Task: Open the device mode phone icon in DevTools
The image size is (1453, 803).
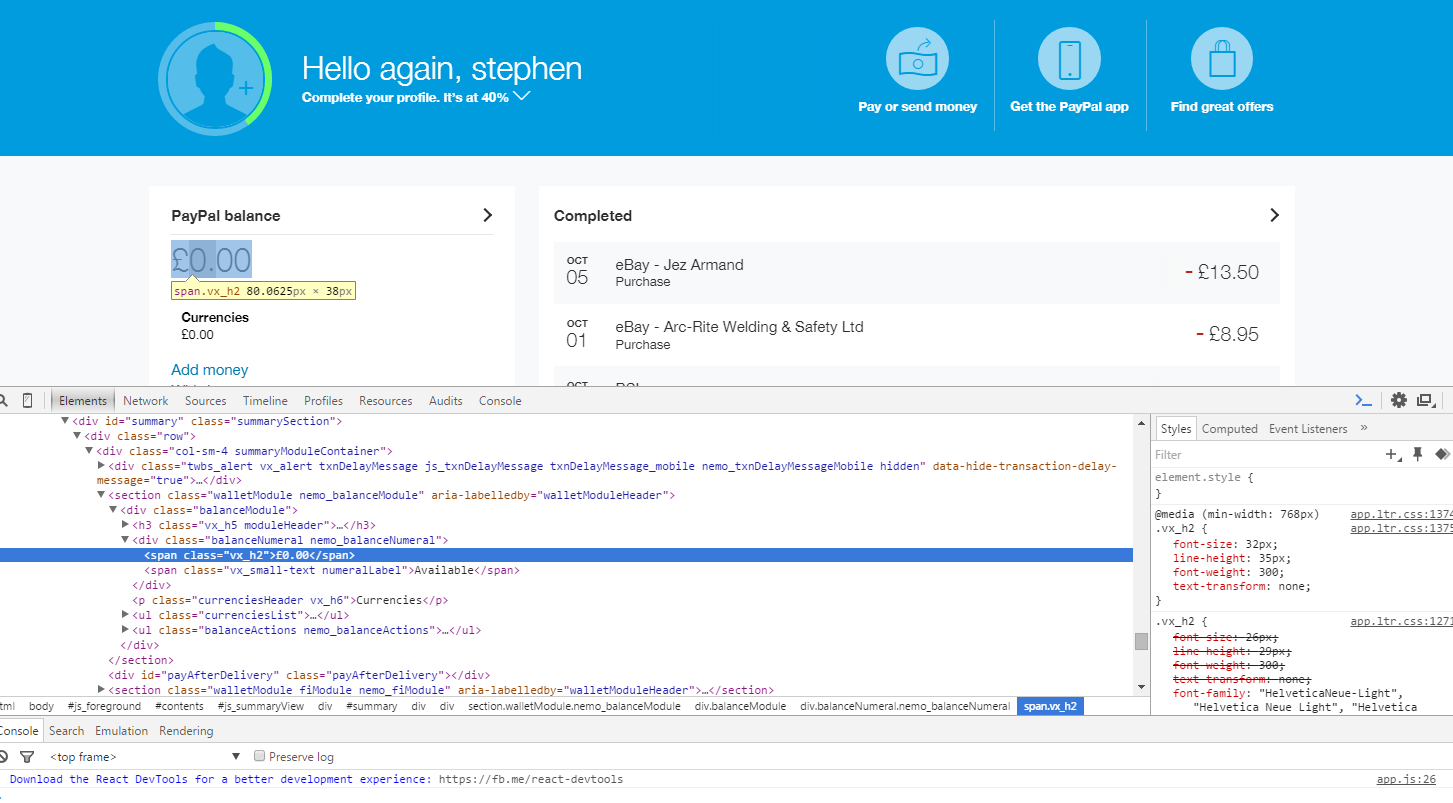Action: coord(27,400)
